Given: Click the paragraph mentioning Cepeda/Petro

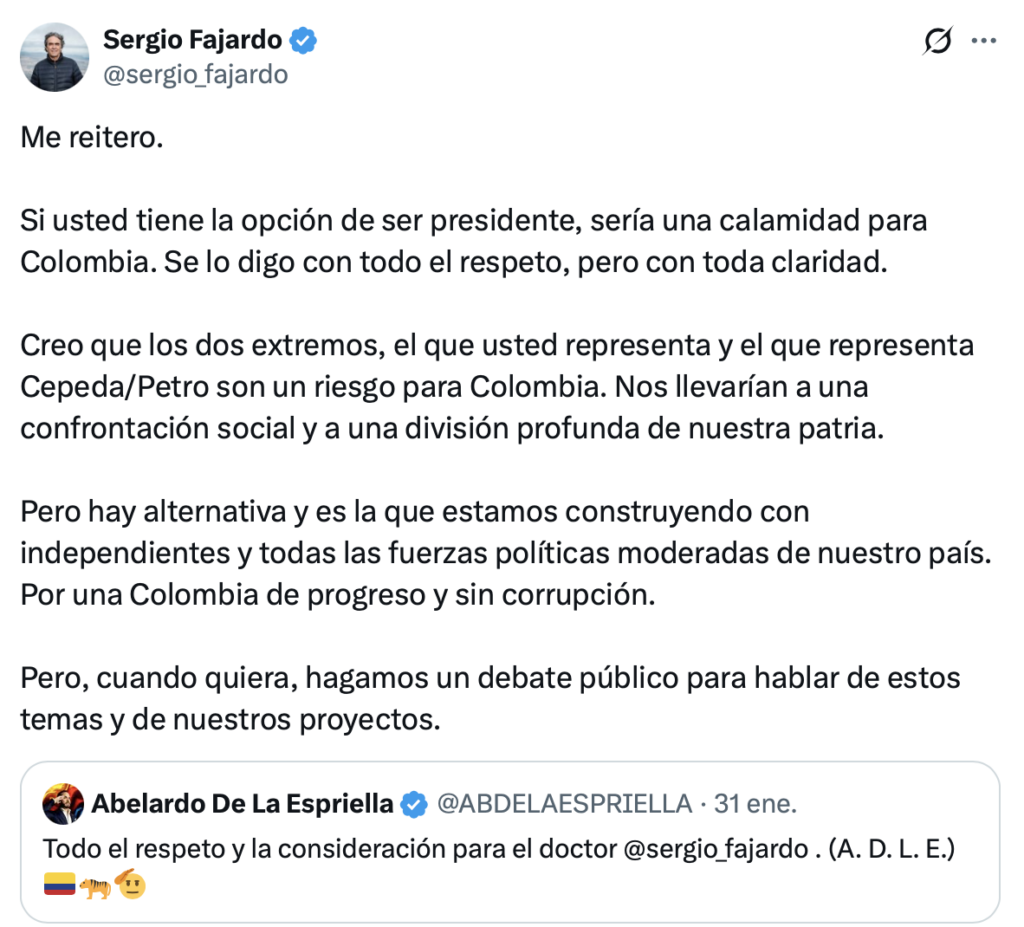Looking at the screenshot, I should 496,386.
